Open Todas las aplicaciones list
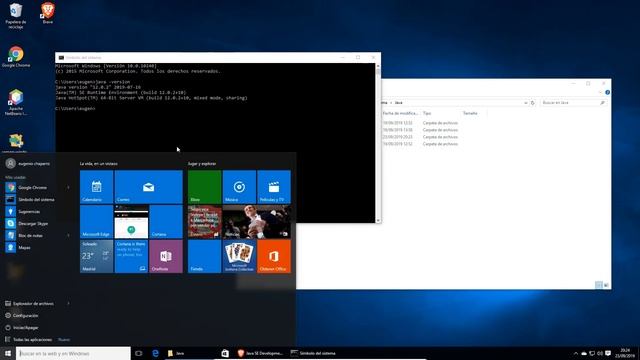Viewport: 640px width, 360px height. click(32, 340)
